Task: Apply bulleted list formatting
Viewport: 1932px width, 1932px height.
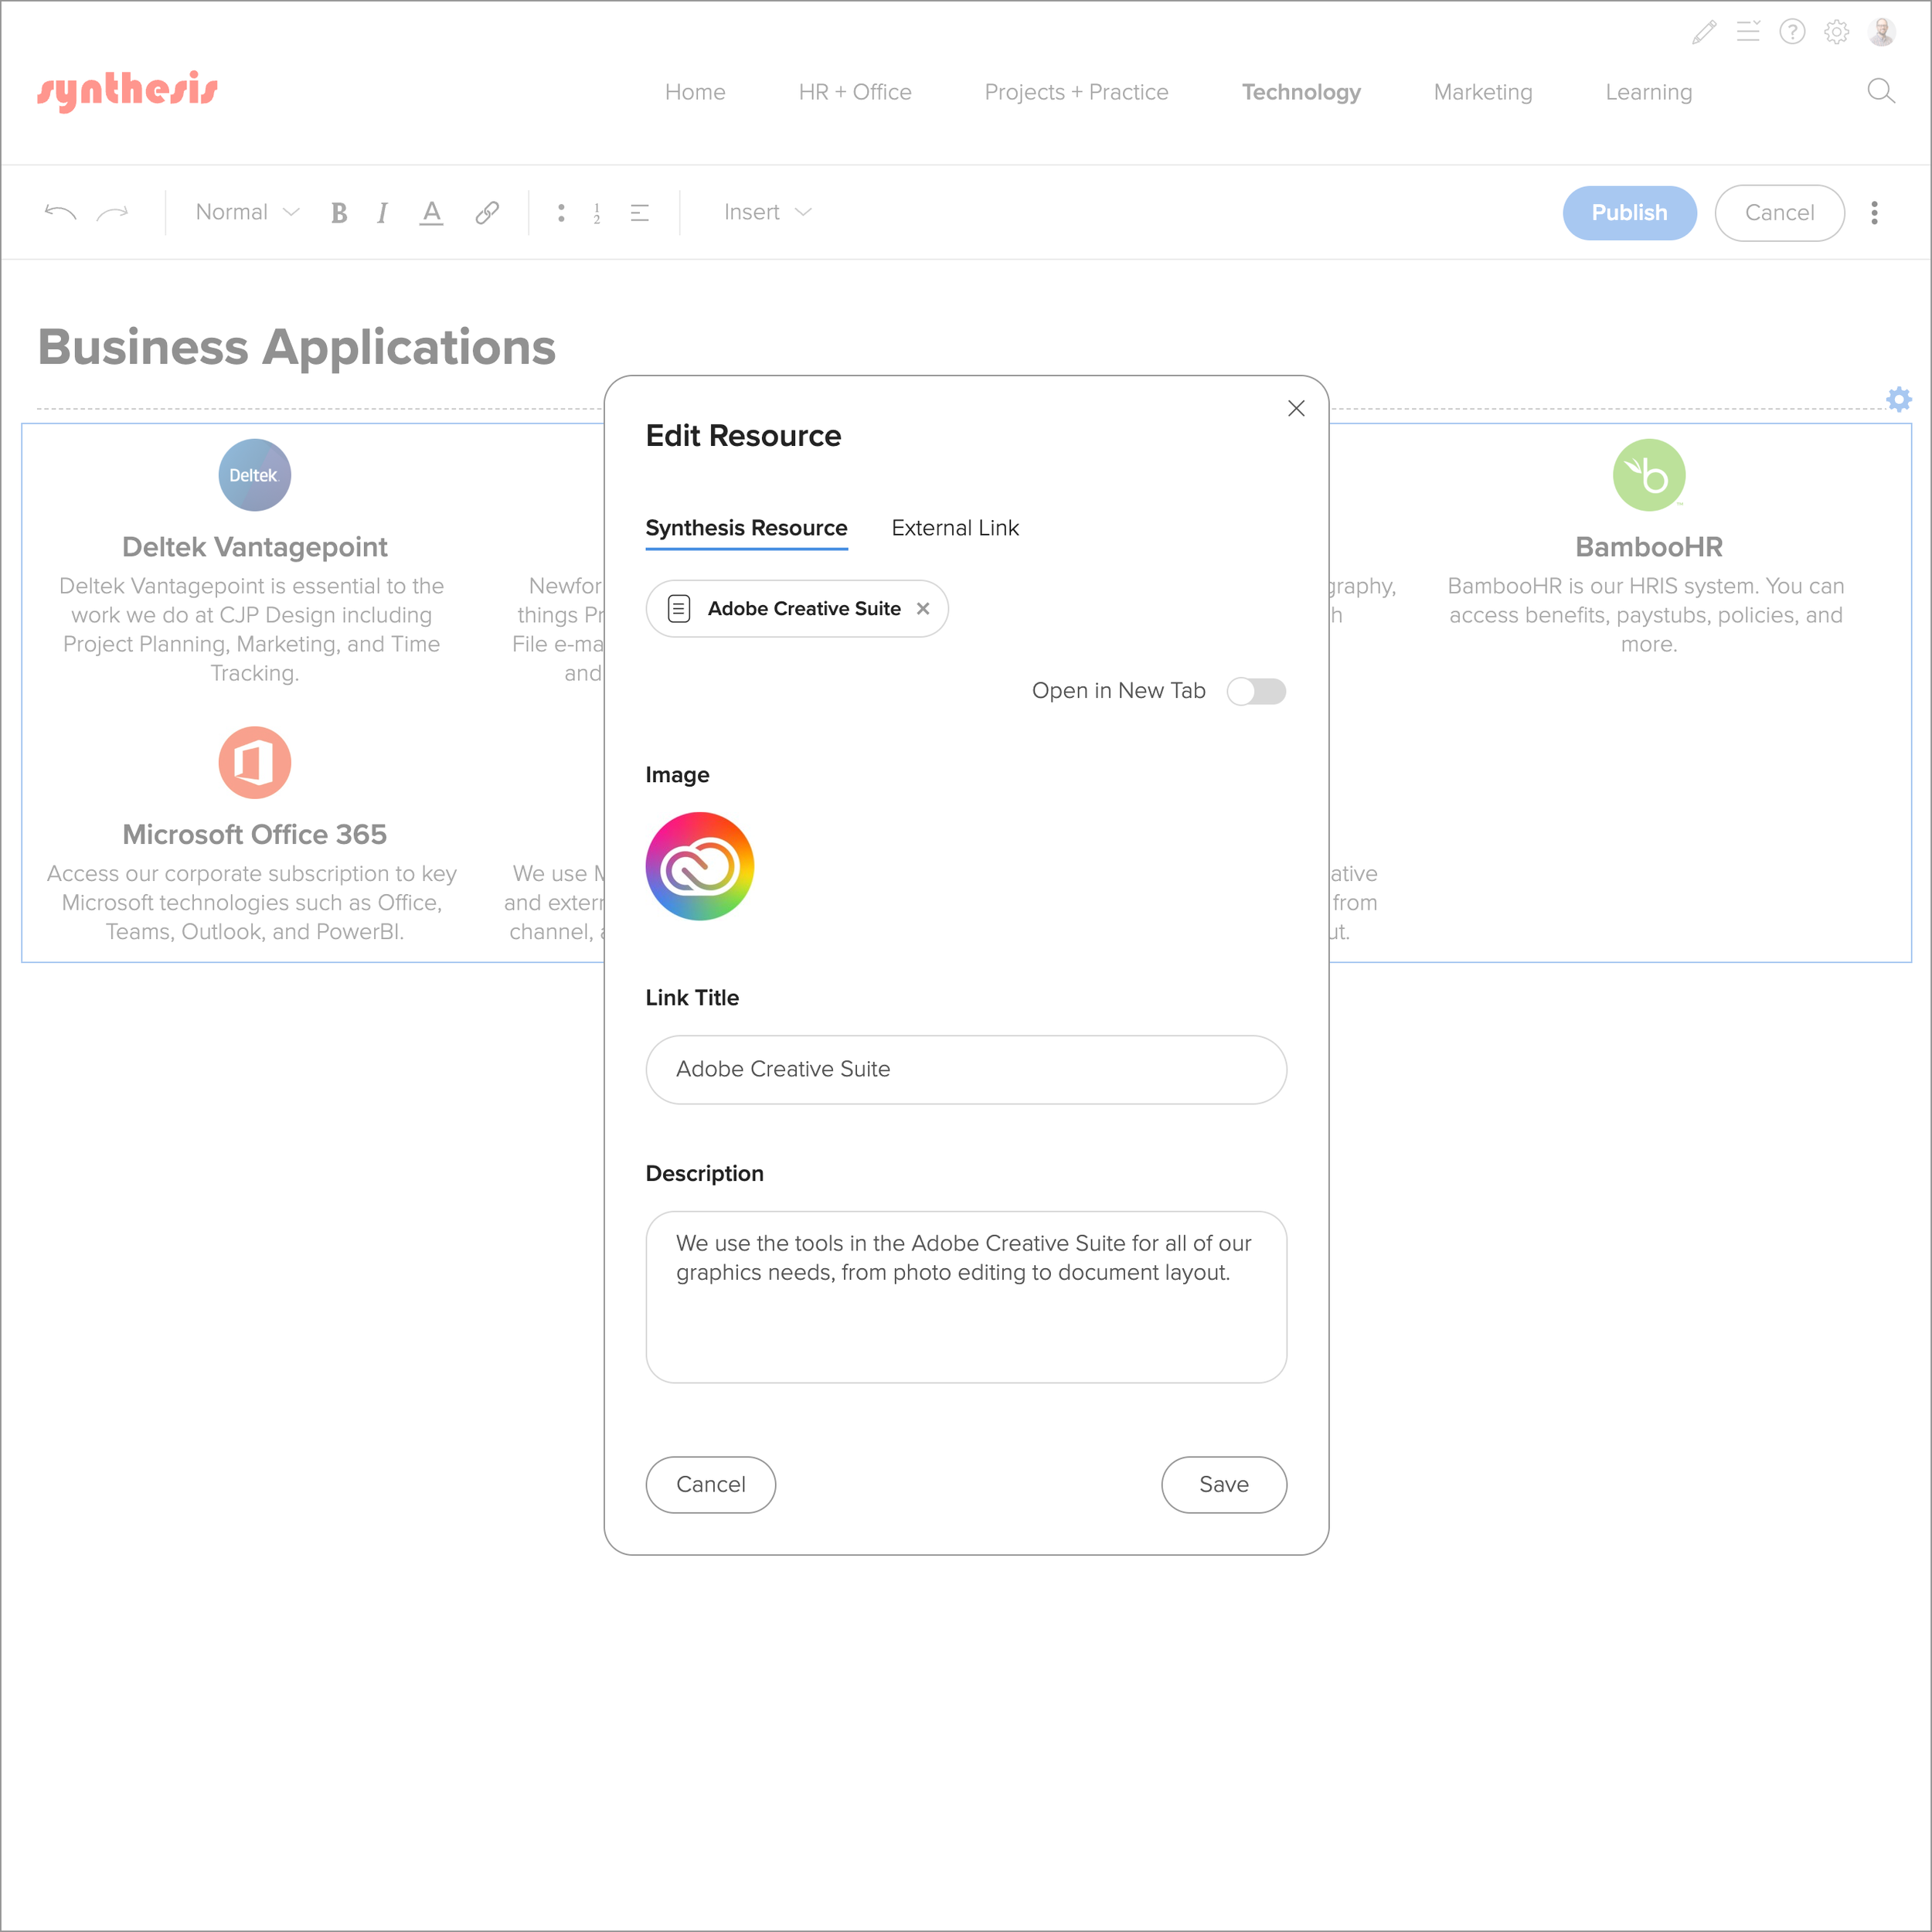Action: [x=561, y=212]
